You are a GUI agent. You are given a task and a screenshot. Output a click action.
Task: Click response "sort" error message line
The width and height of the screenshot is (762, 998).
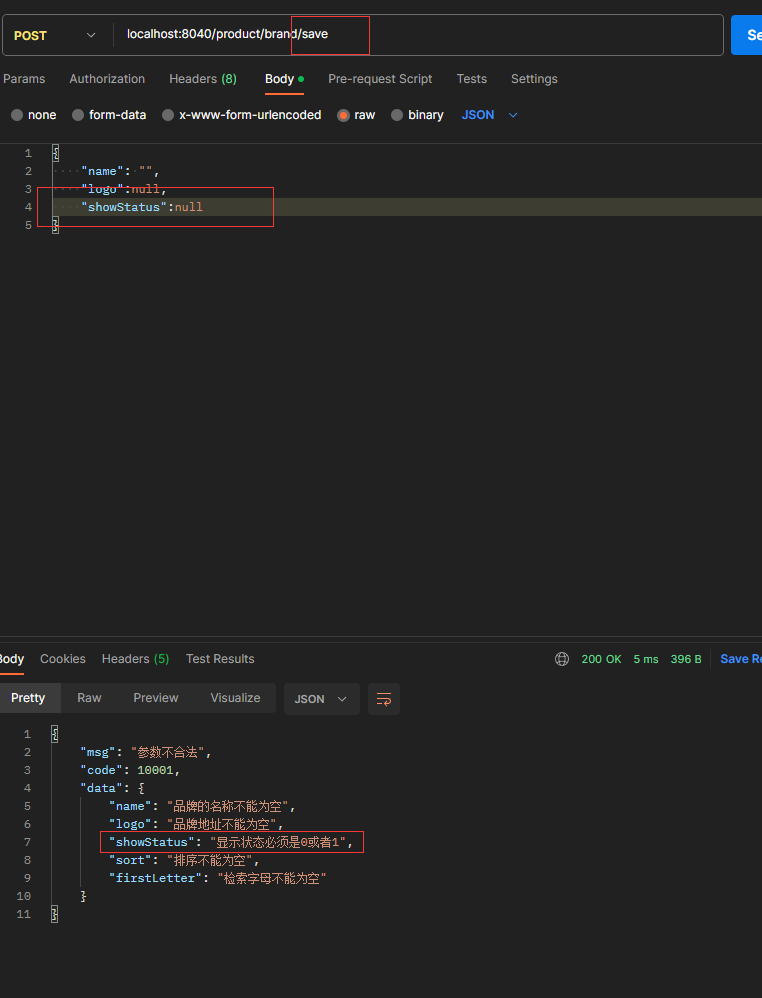tap(185, 861)
